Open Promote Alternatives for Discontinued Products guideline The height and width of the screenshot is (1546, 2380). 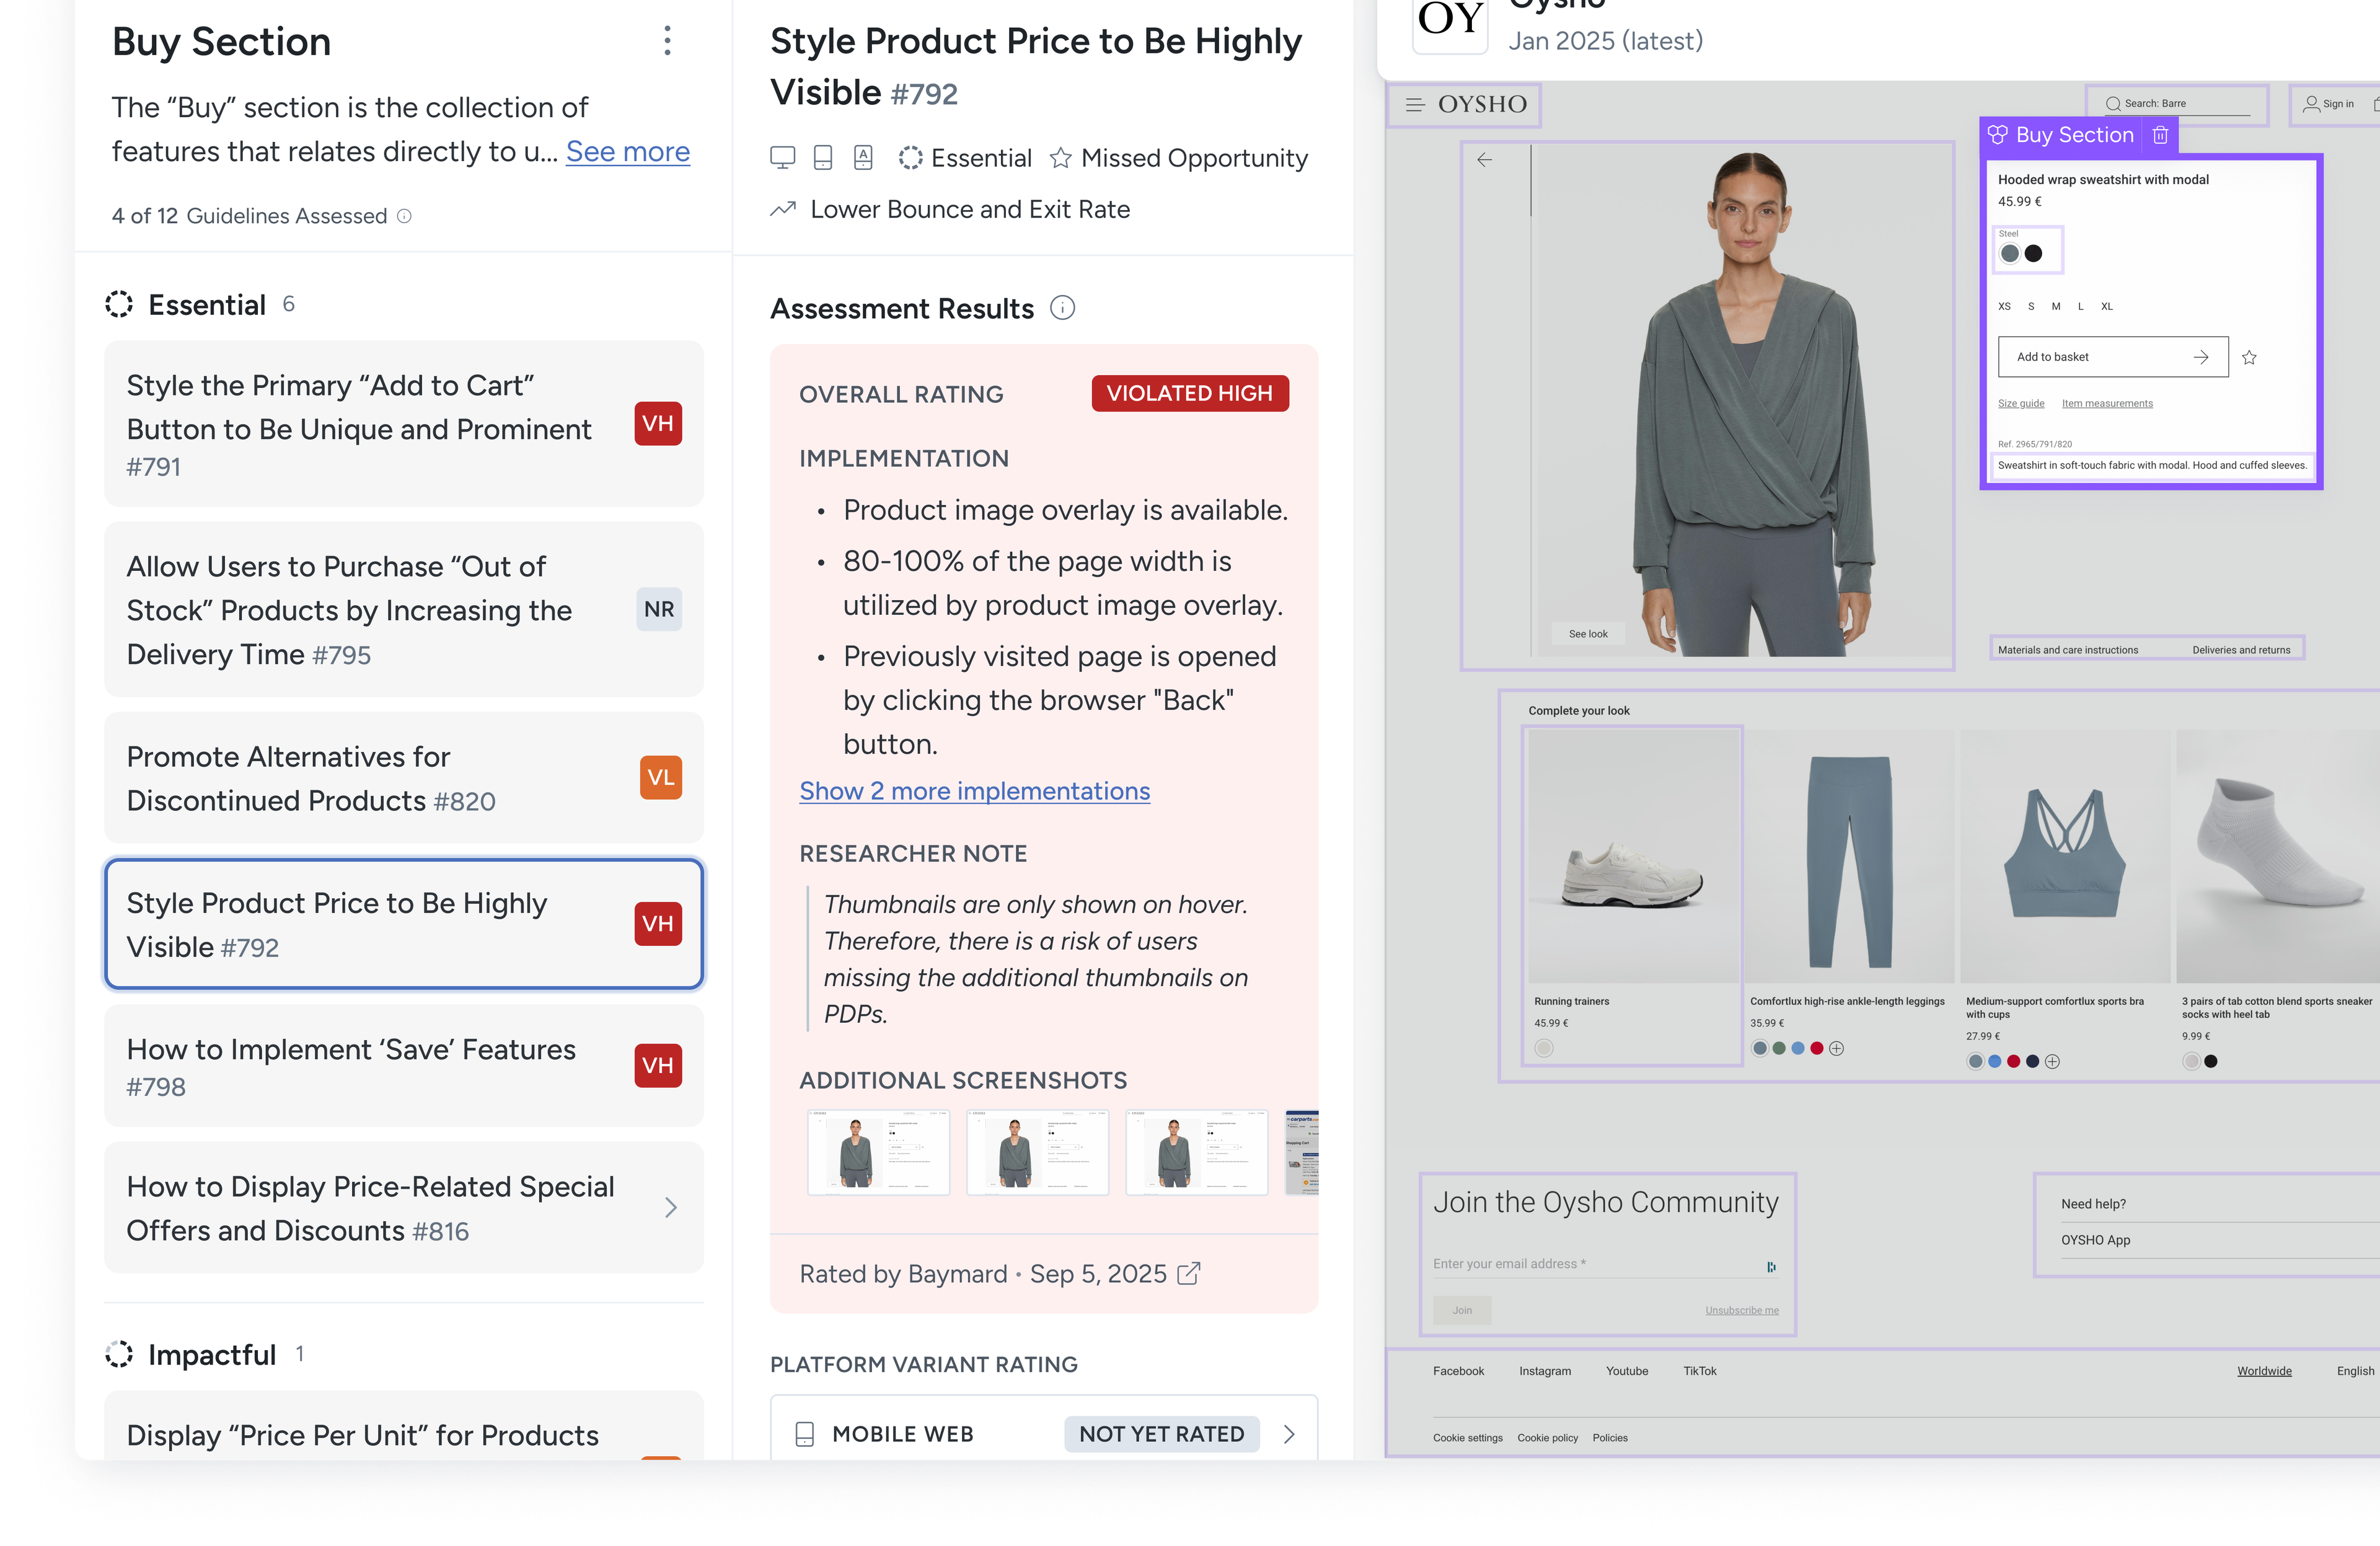pyautogui.click(x=404, y=778)
